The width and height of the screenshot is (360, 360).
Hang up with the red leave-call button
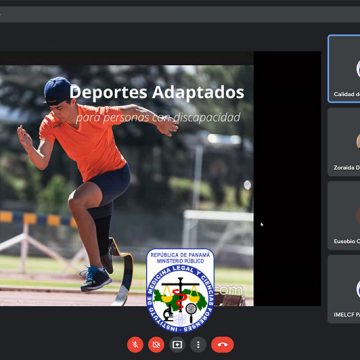[222, 345]
